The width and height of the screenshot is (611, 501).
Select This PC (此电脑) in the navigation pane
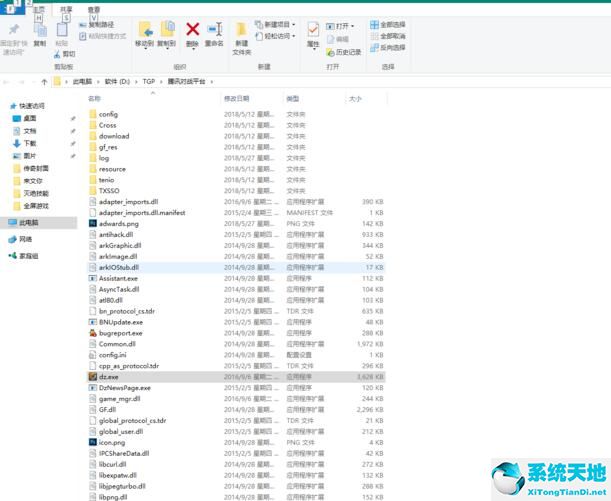(x=30, y=223)
